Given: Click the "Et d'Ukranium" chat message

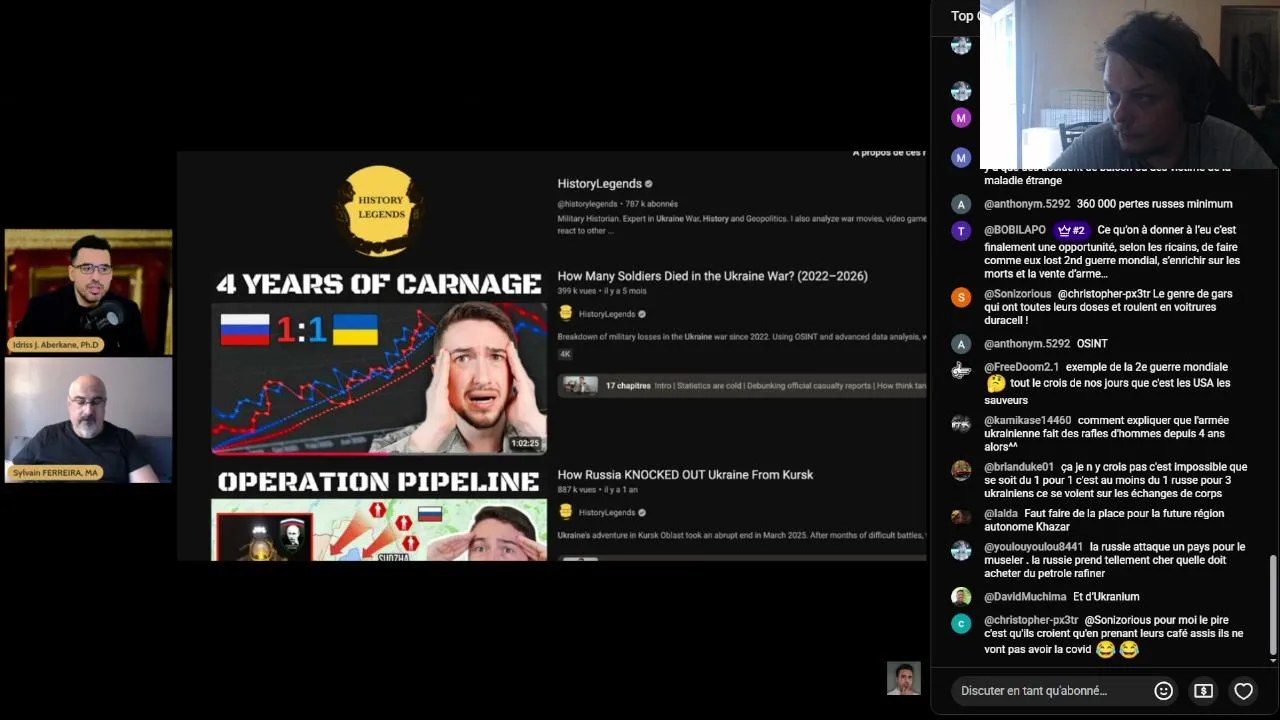Looking at the screenshot, I should 1106,597.
